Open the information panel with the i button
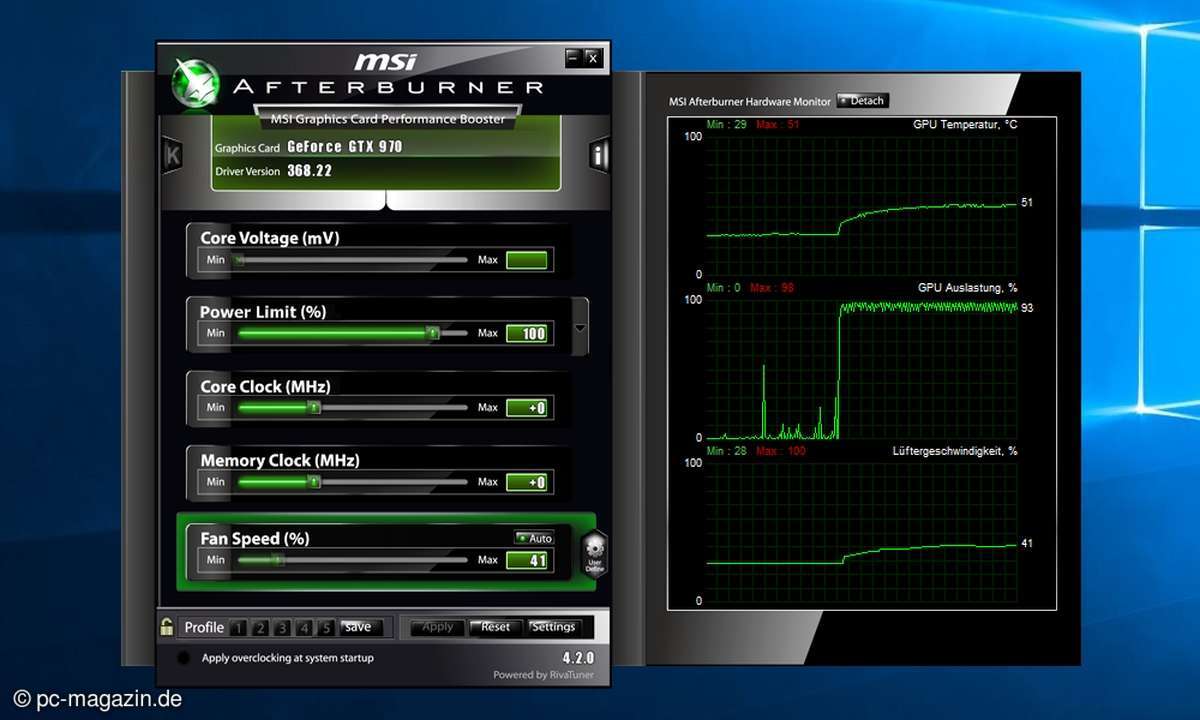 coord(599,155)
